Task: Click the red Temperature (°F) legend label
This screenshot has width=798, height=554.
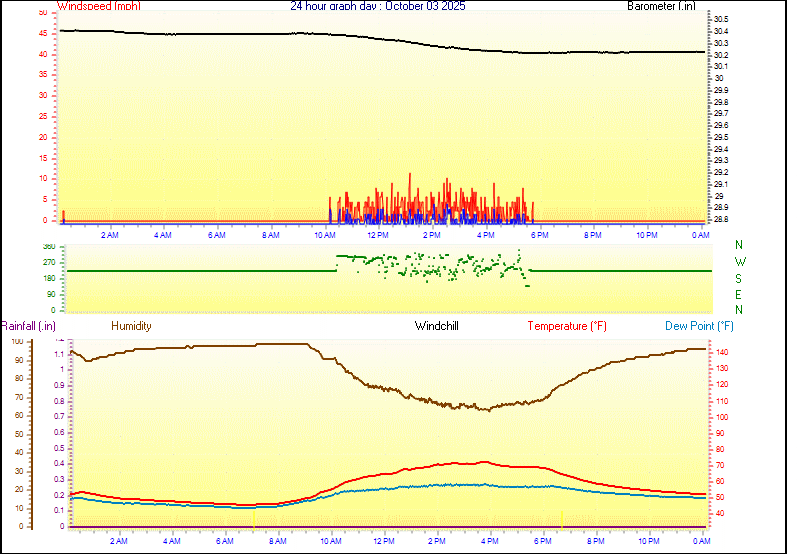Action: [566, 326]
